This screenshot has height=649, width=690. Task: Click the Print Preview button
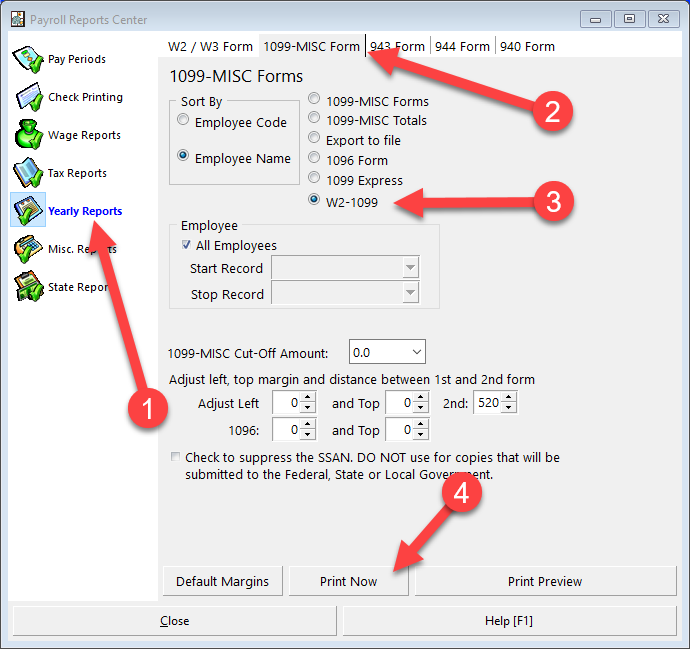pos(545,581)
